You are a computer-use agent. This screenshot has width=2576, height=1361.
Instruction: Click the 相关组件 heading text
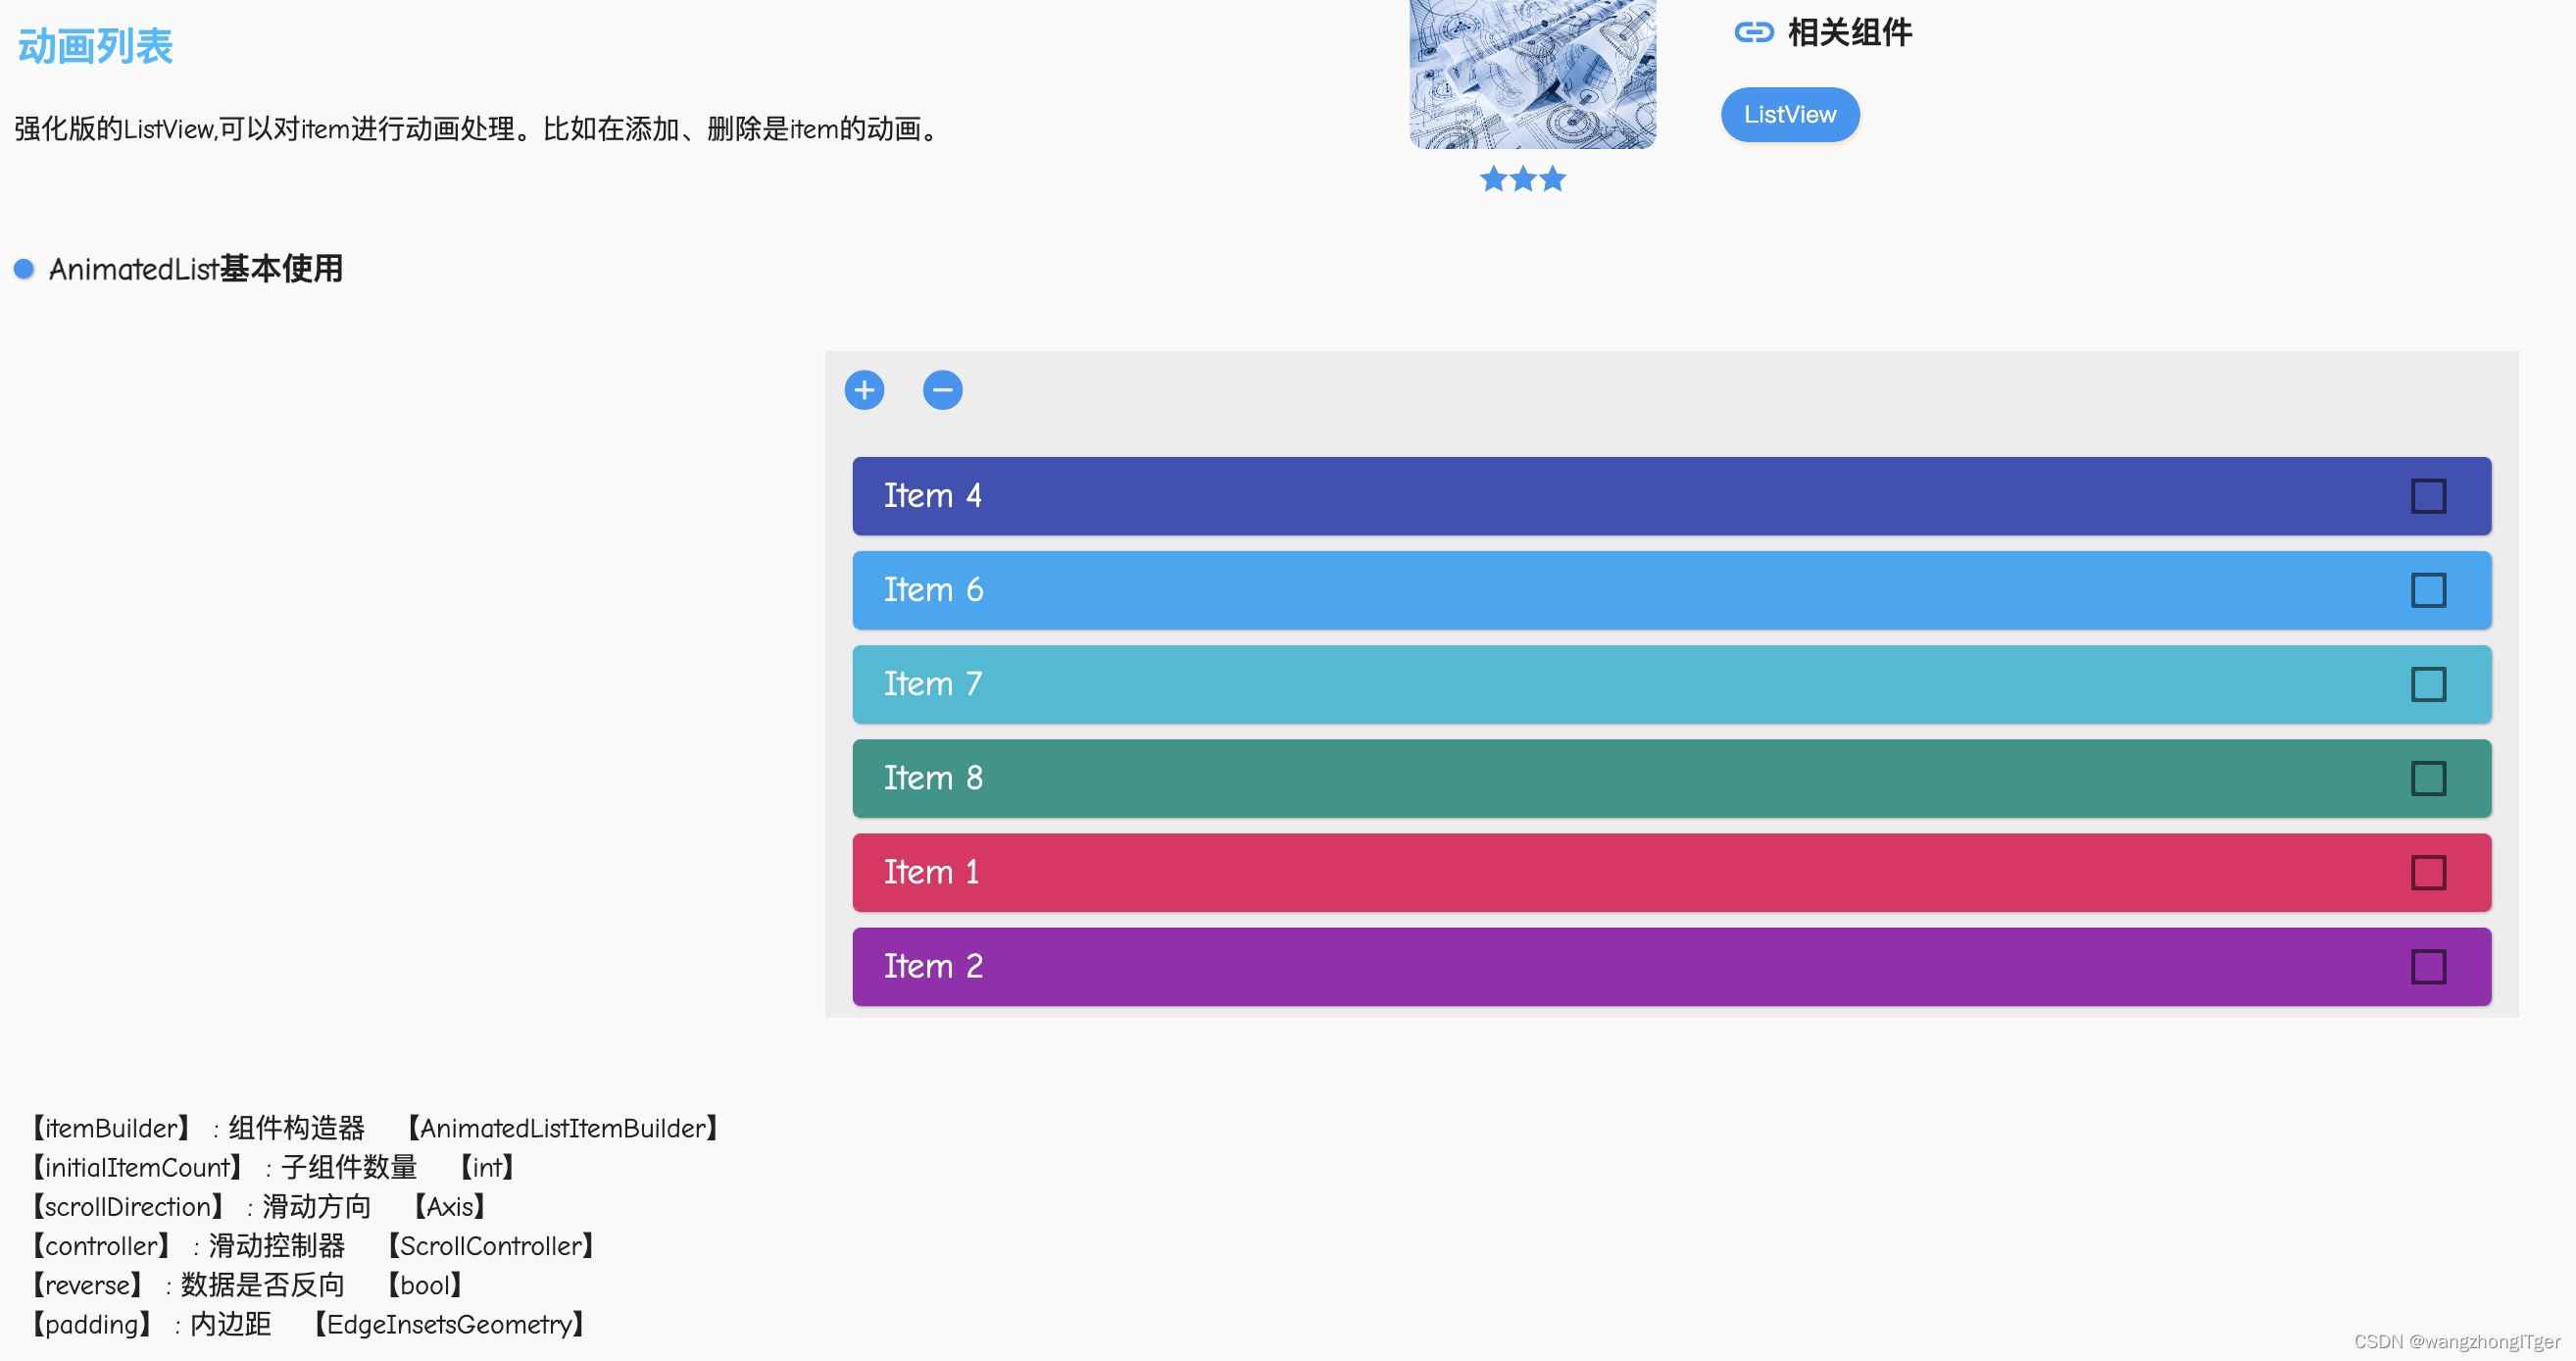[1849, 33]
